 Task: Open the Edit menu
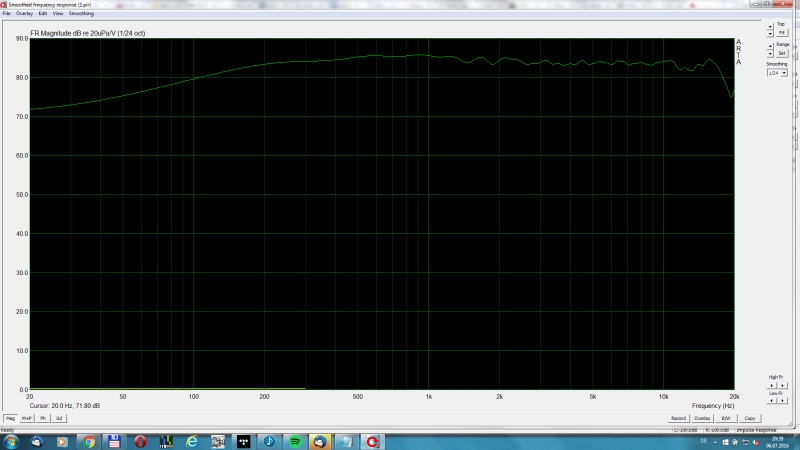43,14
